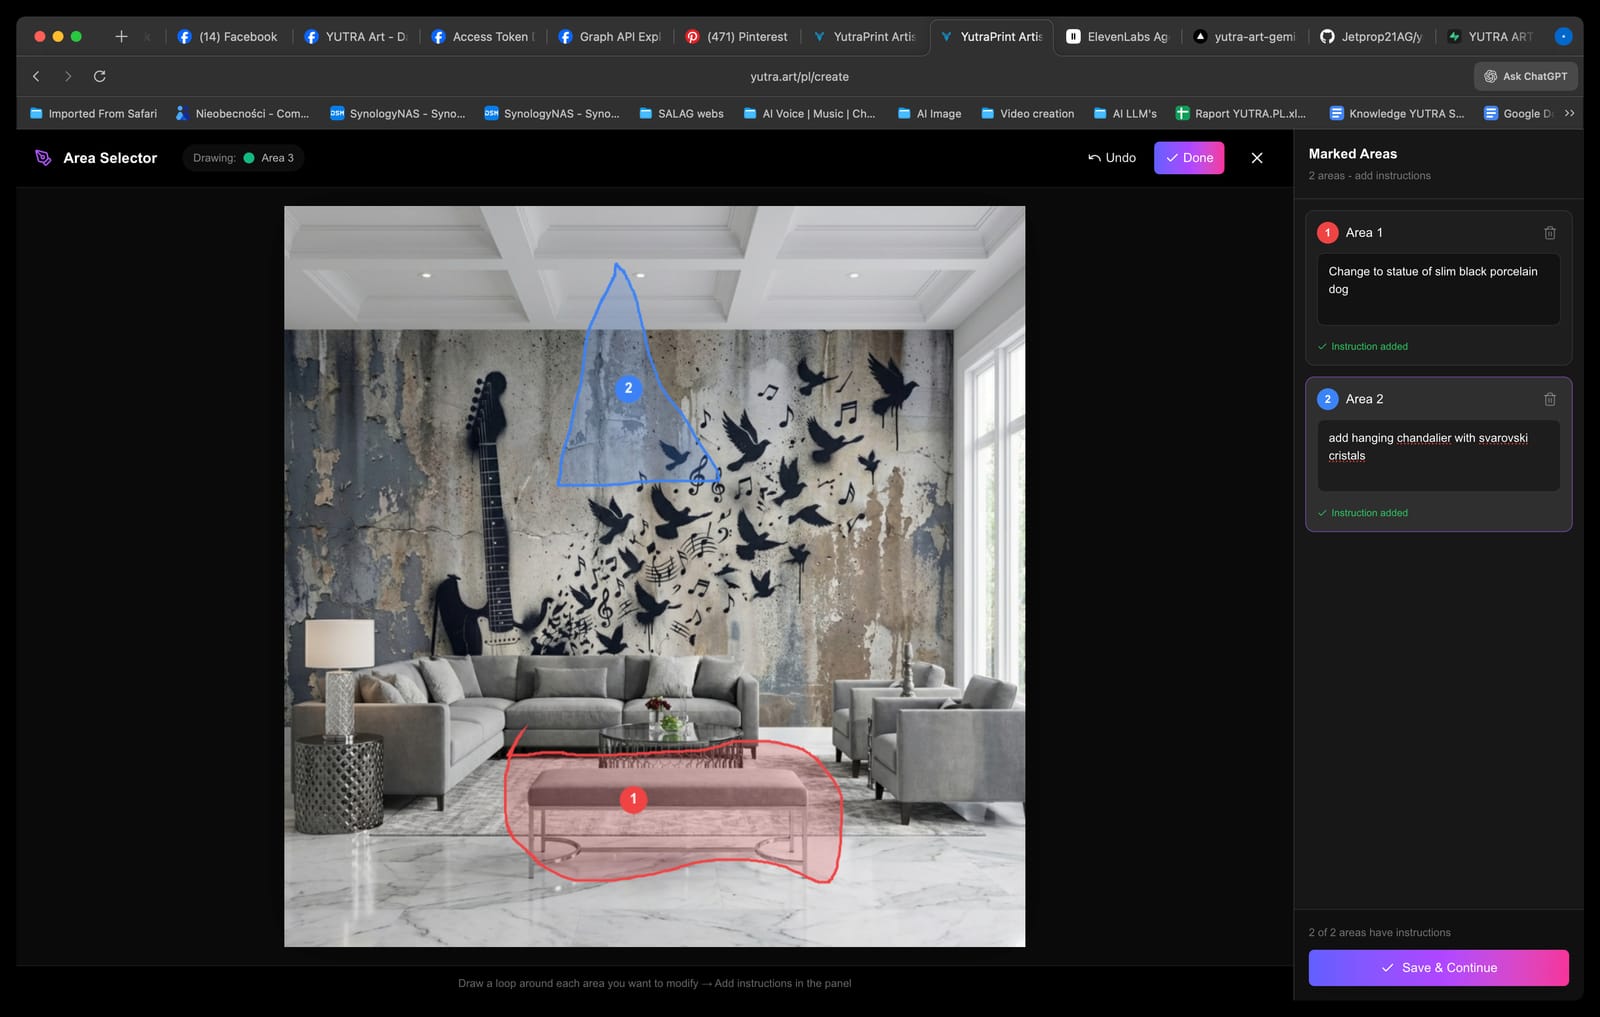Select the red marker 1 on the bench

(633, 799)
